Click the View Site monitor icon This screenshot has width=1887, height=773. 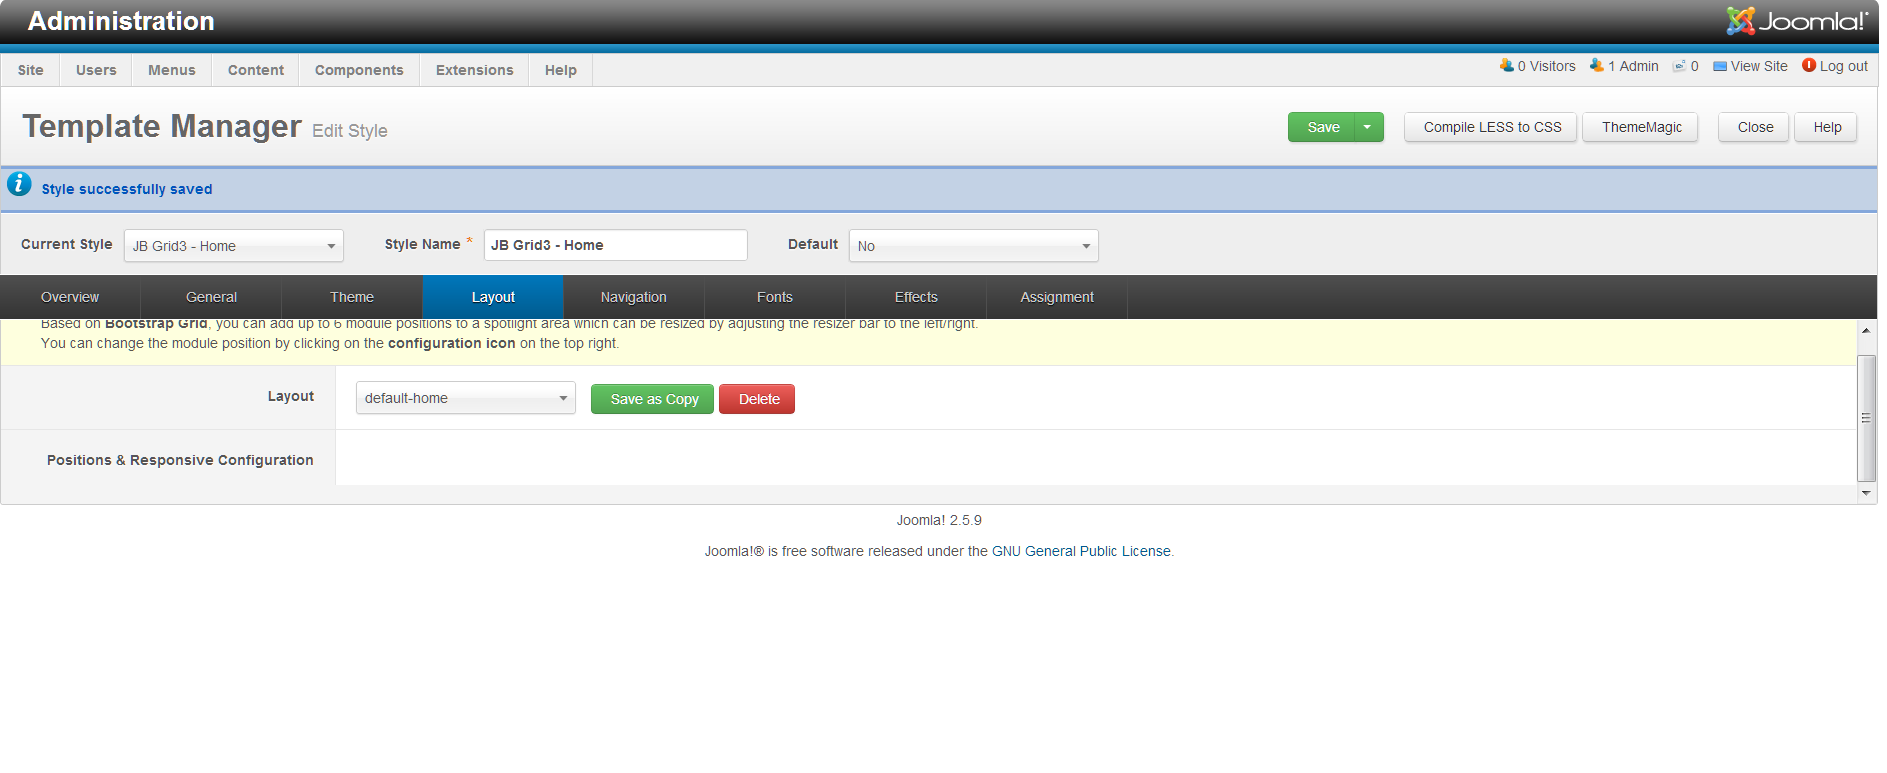pos(1720,66)
